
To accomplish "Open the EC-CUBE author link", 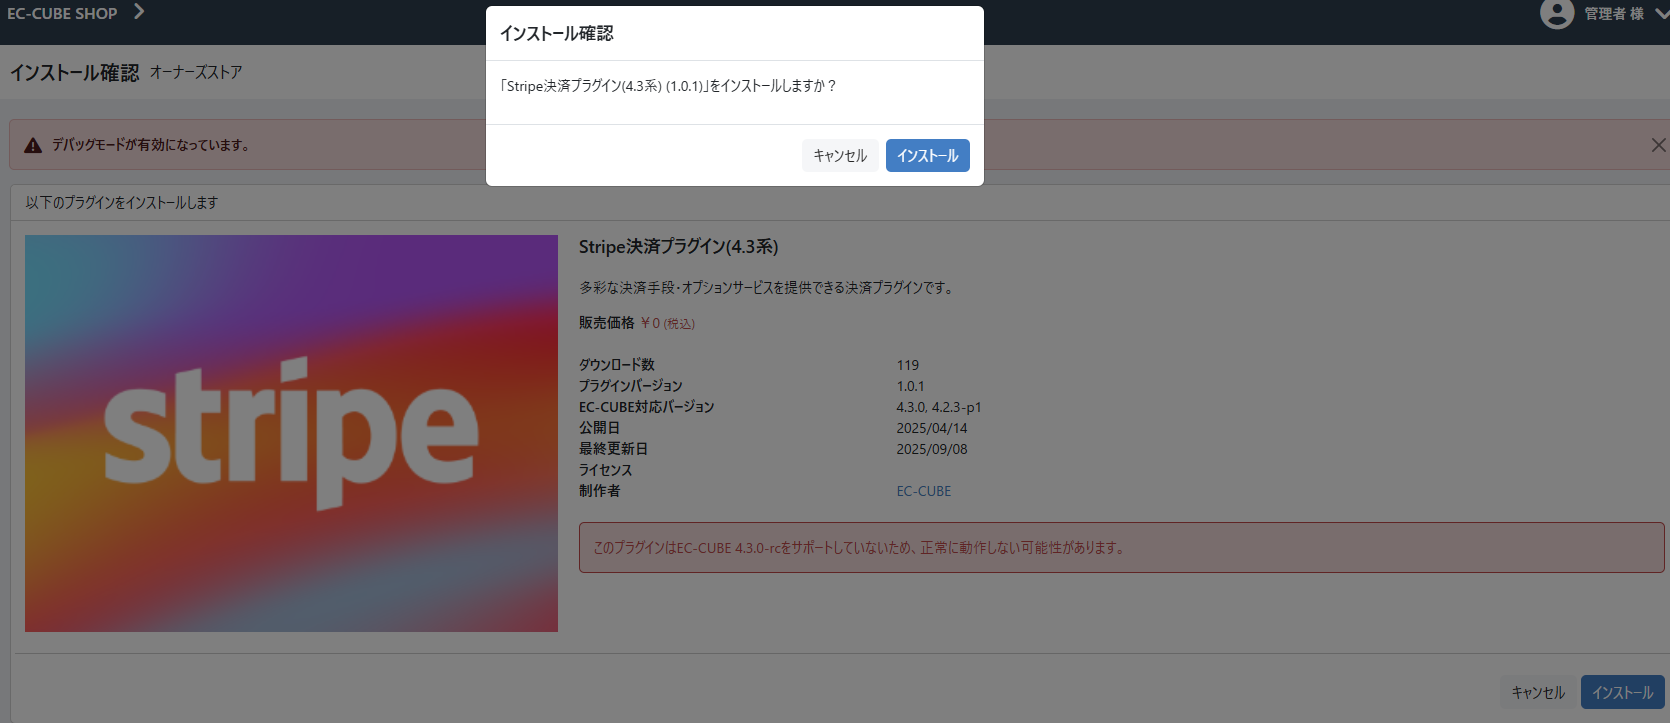I will pyautogui.click(x=923, y=491).
